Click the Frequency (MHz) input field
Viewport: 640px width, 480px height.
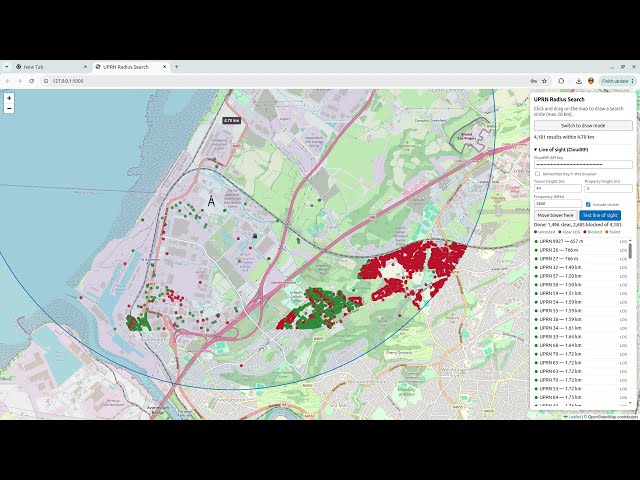558,203
